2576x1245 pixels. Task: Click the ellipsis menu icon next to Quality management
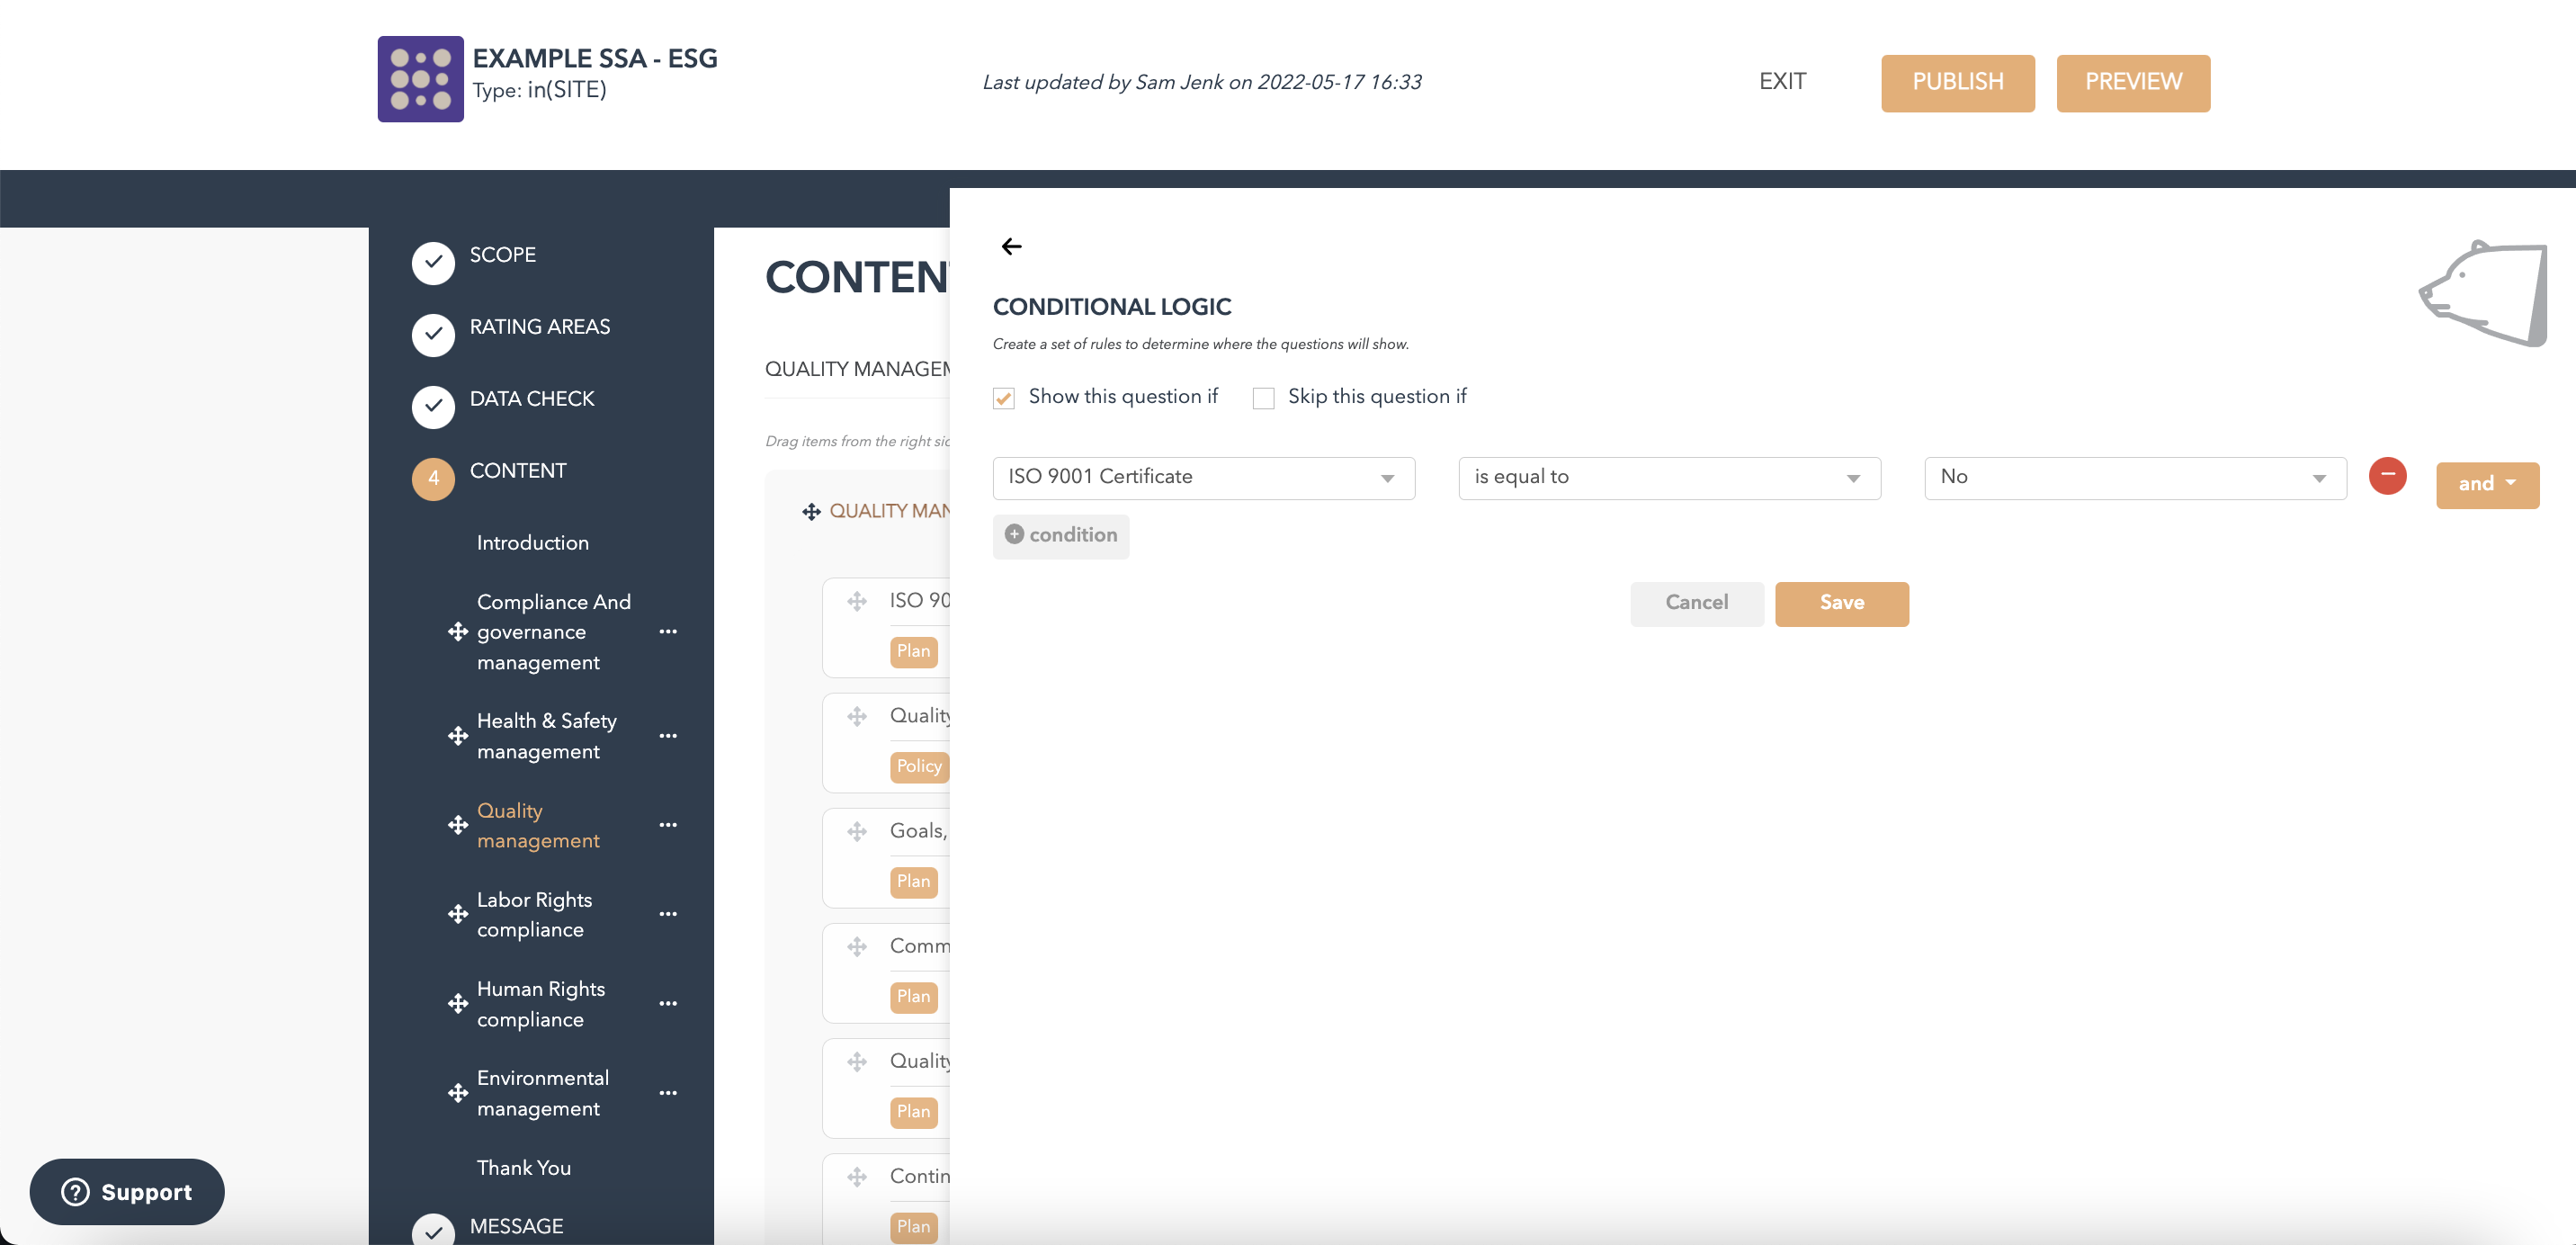668,826
